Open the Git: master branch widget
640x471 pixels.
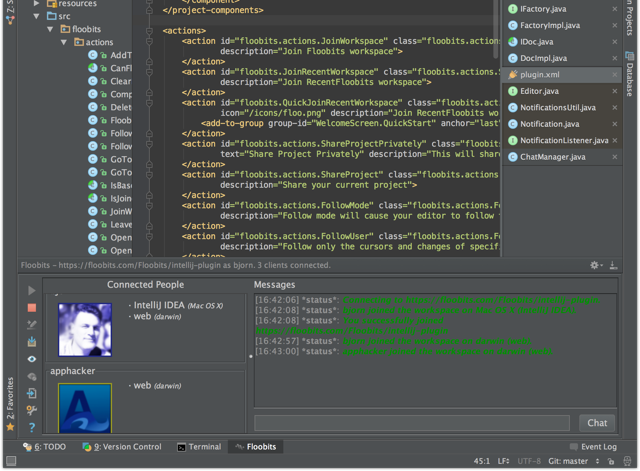pos(573,461)
